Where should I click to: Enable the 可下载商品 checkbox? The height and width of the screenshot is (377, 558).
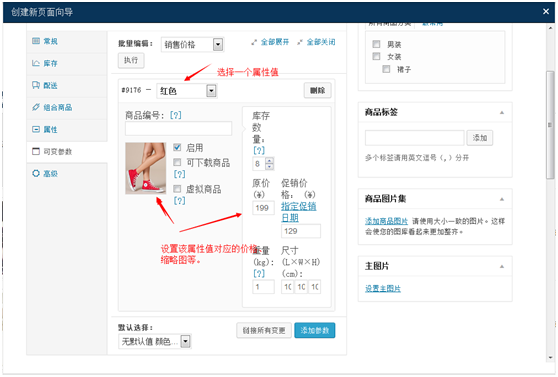coord(177,162)
